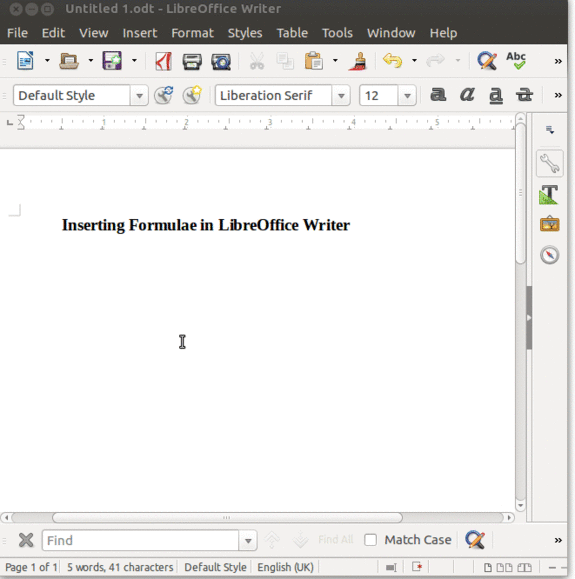Open the Undo history dropdown
The width and height of the screenshot is (575, 579).
pos(414,61)
